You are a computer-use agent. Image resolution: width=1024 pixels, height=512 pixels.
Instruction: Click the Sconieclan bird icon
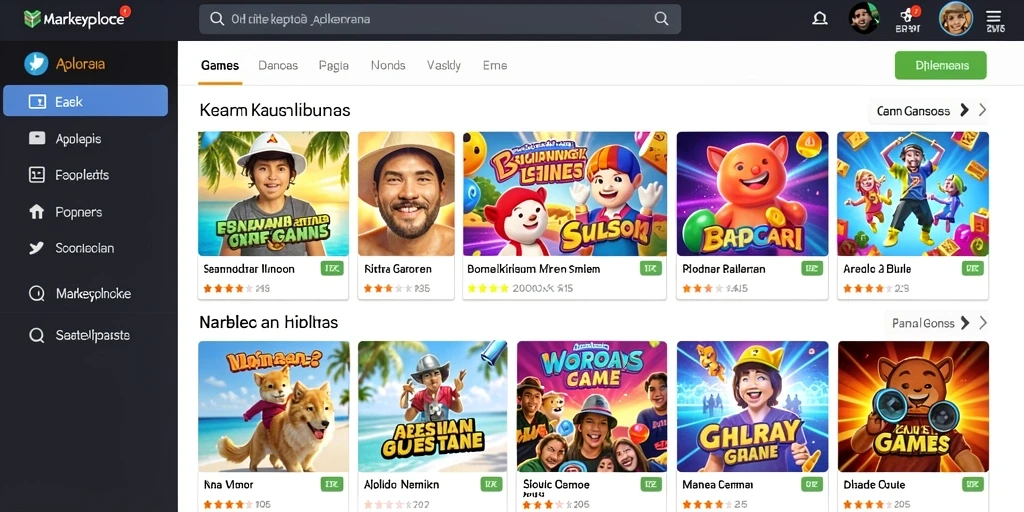(x=37, y=248)
